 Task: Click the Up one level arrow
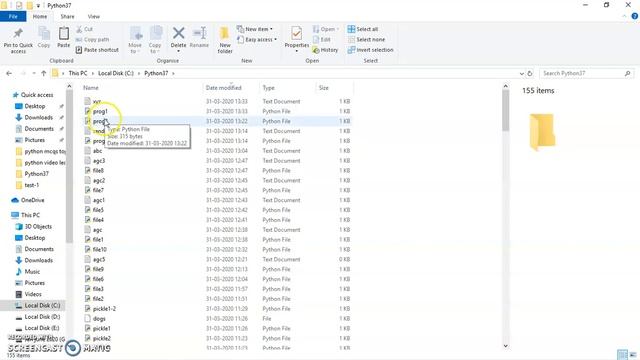[x=44, y=73]
